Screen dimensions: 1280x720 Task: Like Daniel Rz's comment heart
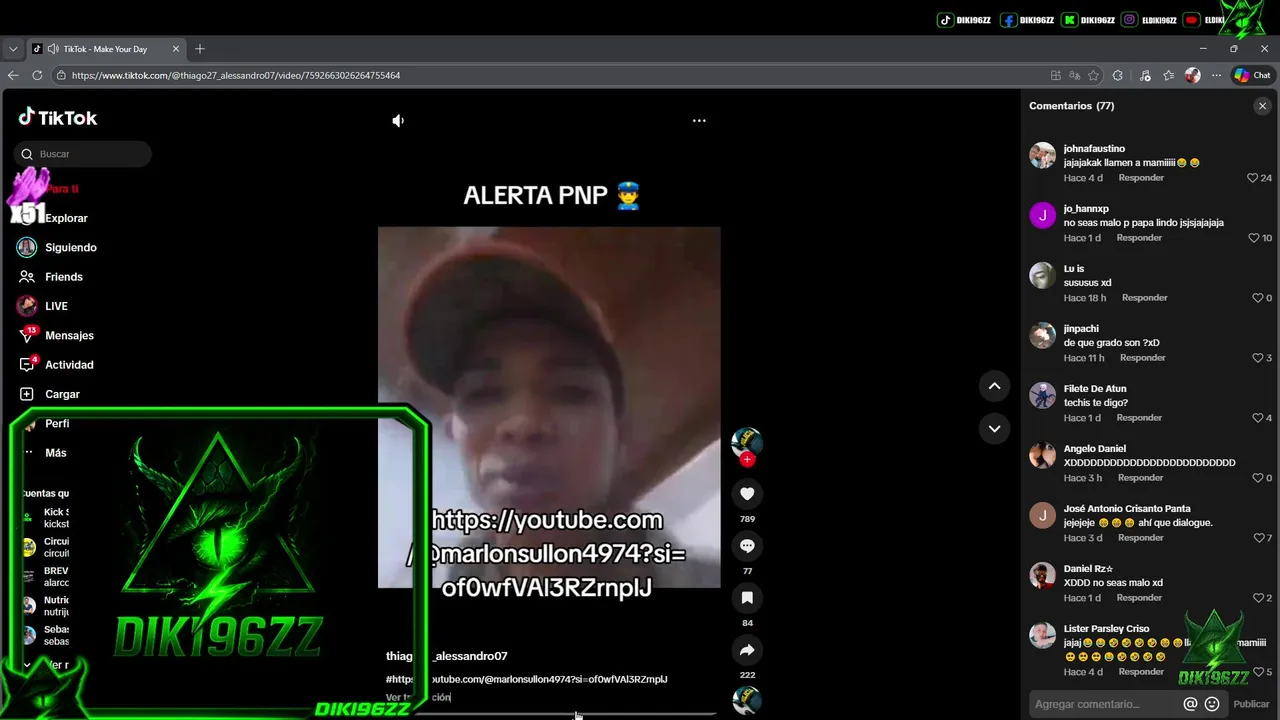[x=1257, y=598]
